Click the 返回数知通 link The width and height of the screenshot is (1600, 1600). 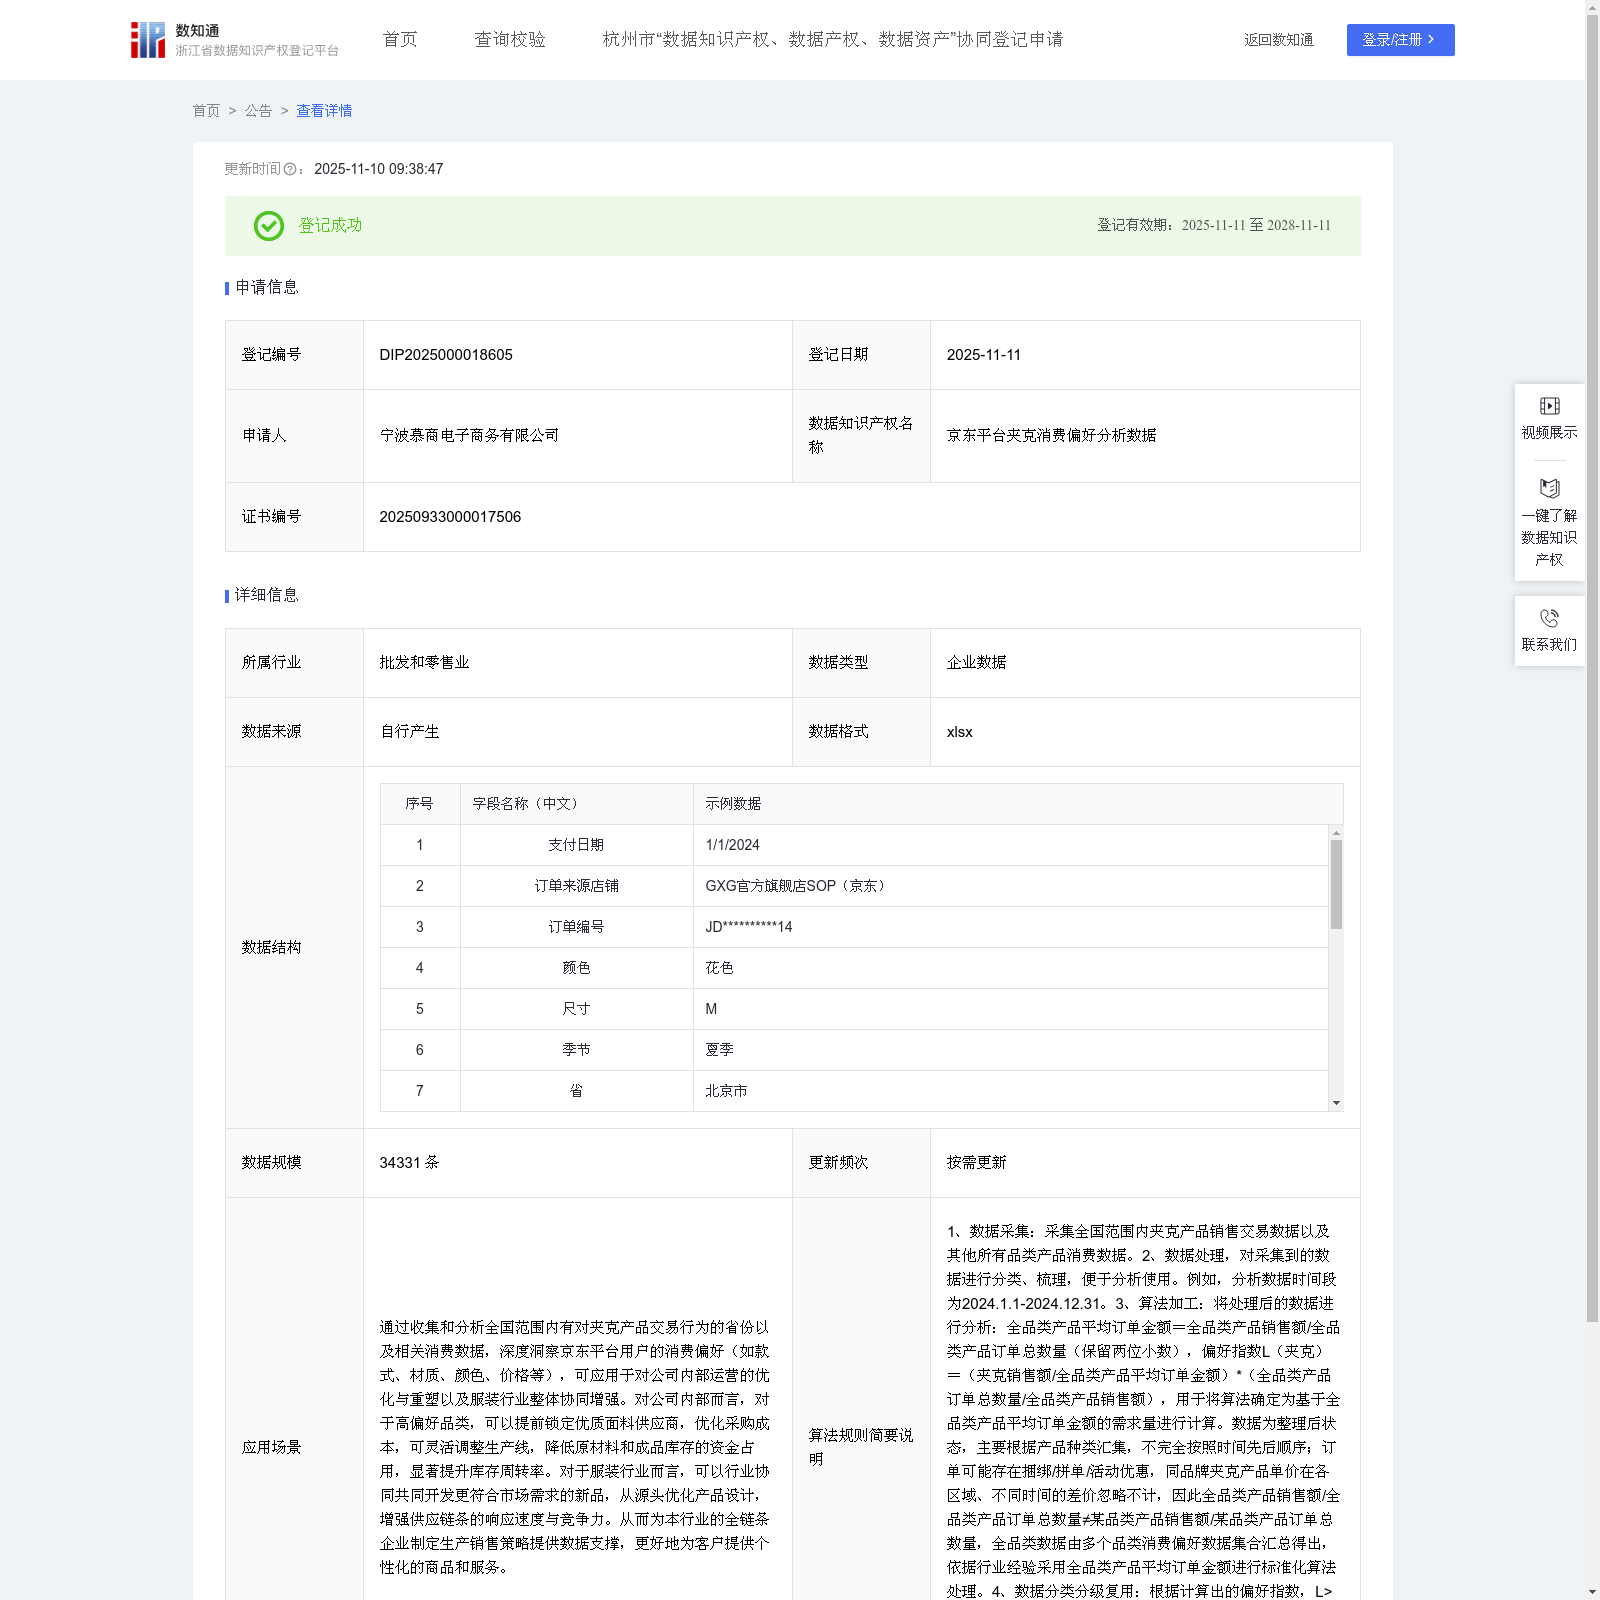click(x=1279, y=40)
